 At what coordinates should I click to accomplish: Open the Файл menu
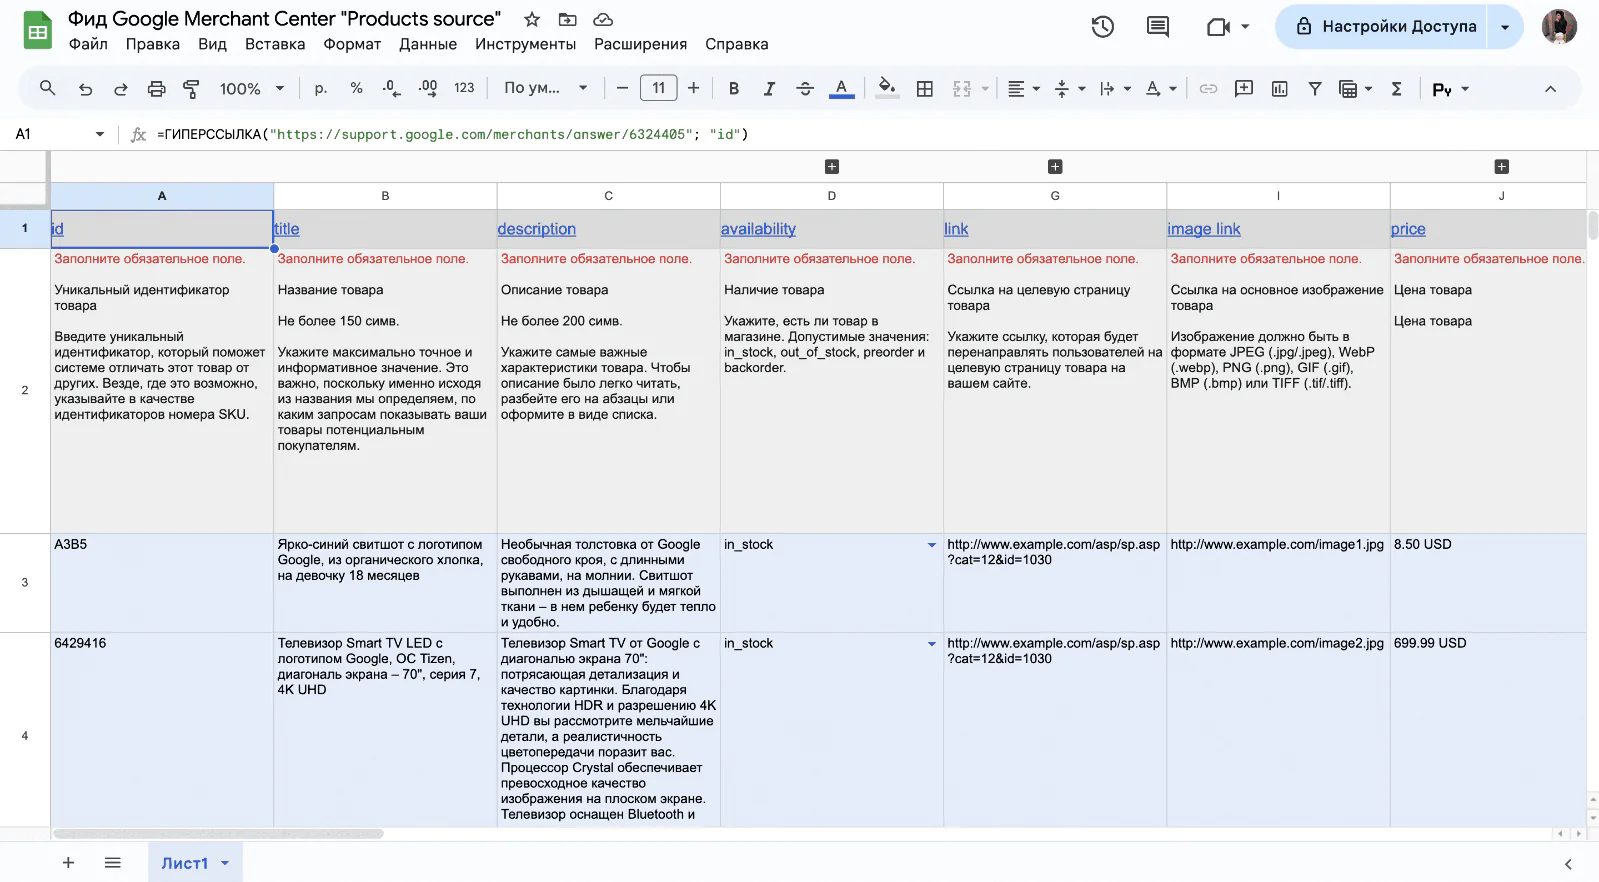click(x=88, y=44)
